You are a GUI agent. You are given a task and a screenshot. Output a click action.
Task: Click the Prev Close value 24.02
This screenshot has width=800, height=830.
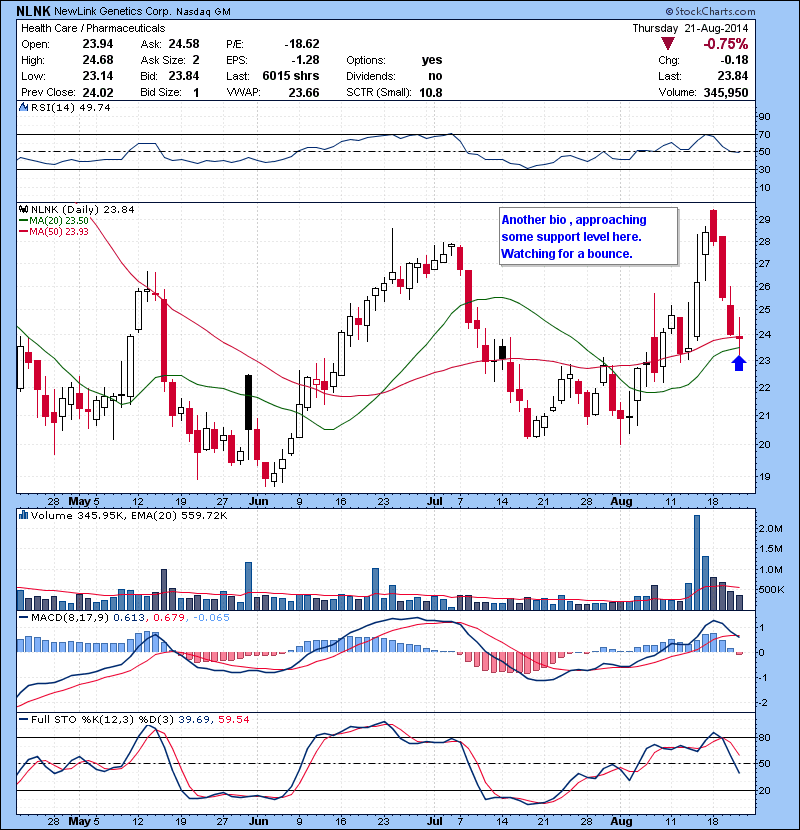tap(97, 93)
